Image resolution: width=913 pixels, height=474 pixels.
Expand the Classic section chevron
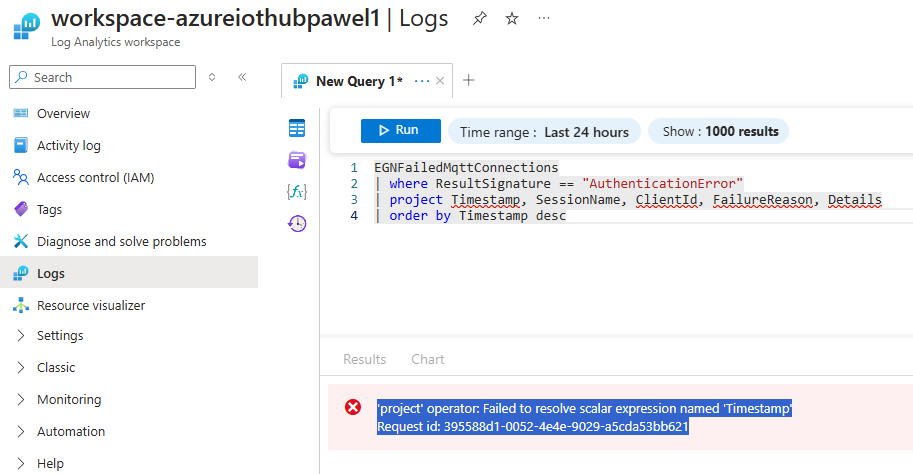click(x=21, y=367)
